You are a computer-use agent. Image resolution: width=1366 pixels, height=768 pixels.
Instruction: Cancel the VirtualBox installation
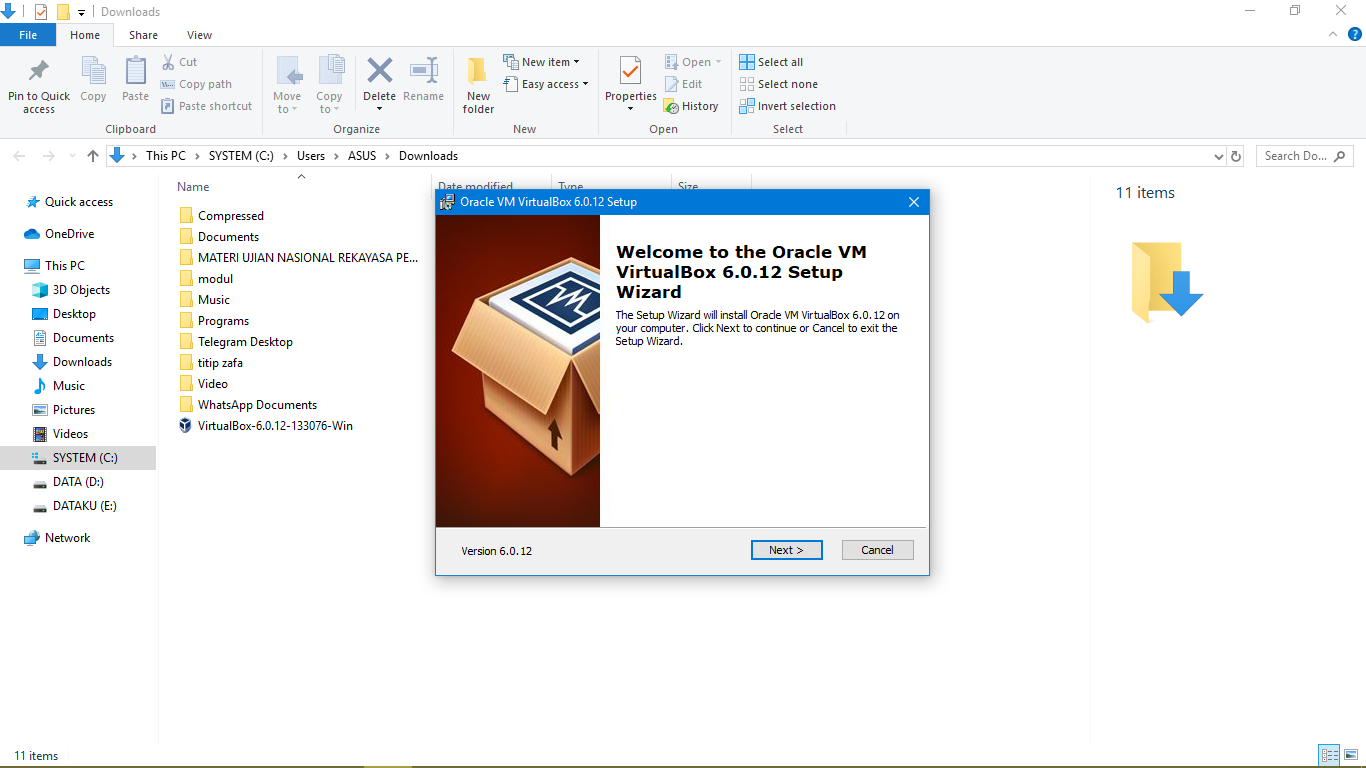click(877, 549)
